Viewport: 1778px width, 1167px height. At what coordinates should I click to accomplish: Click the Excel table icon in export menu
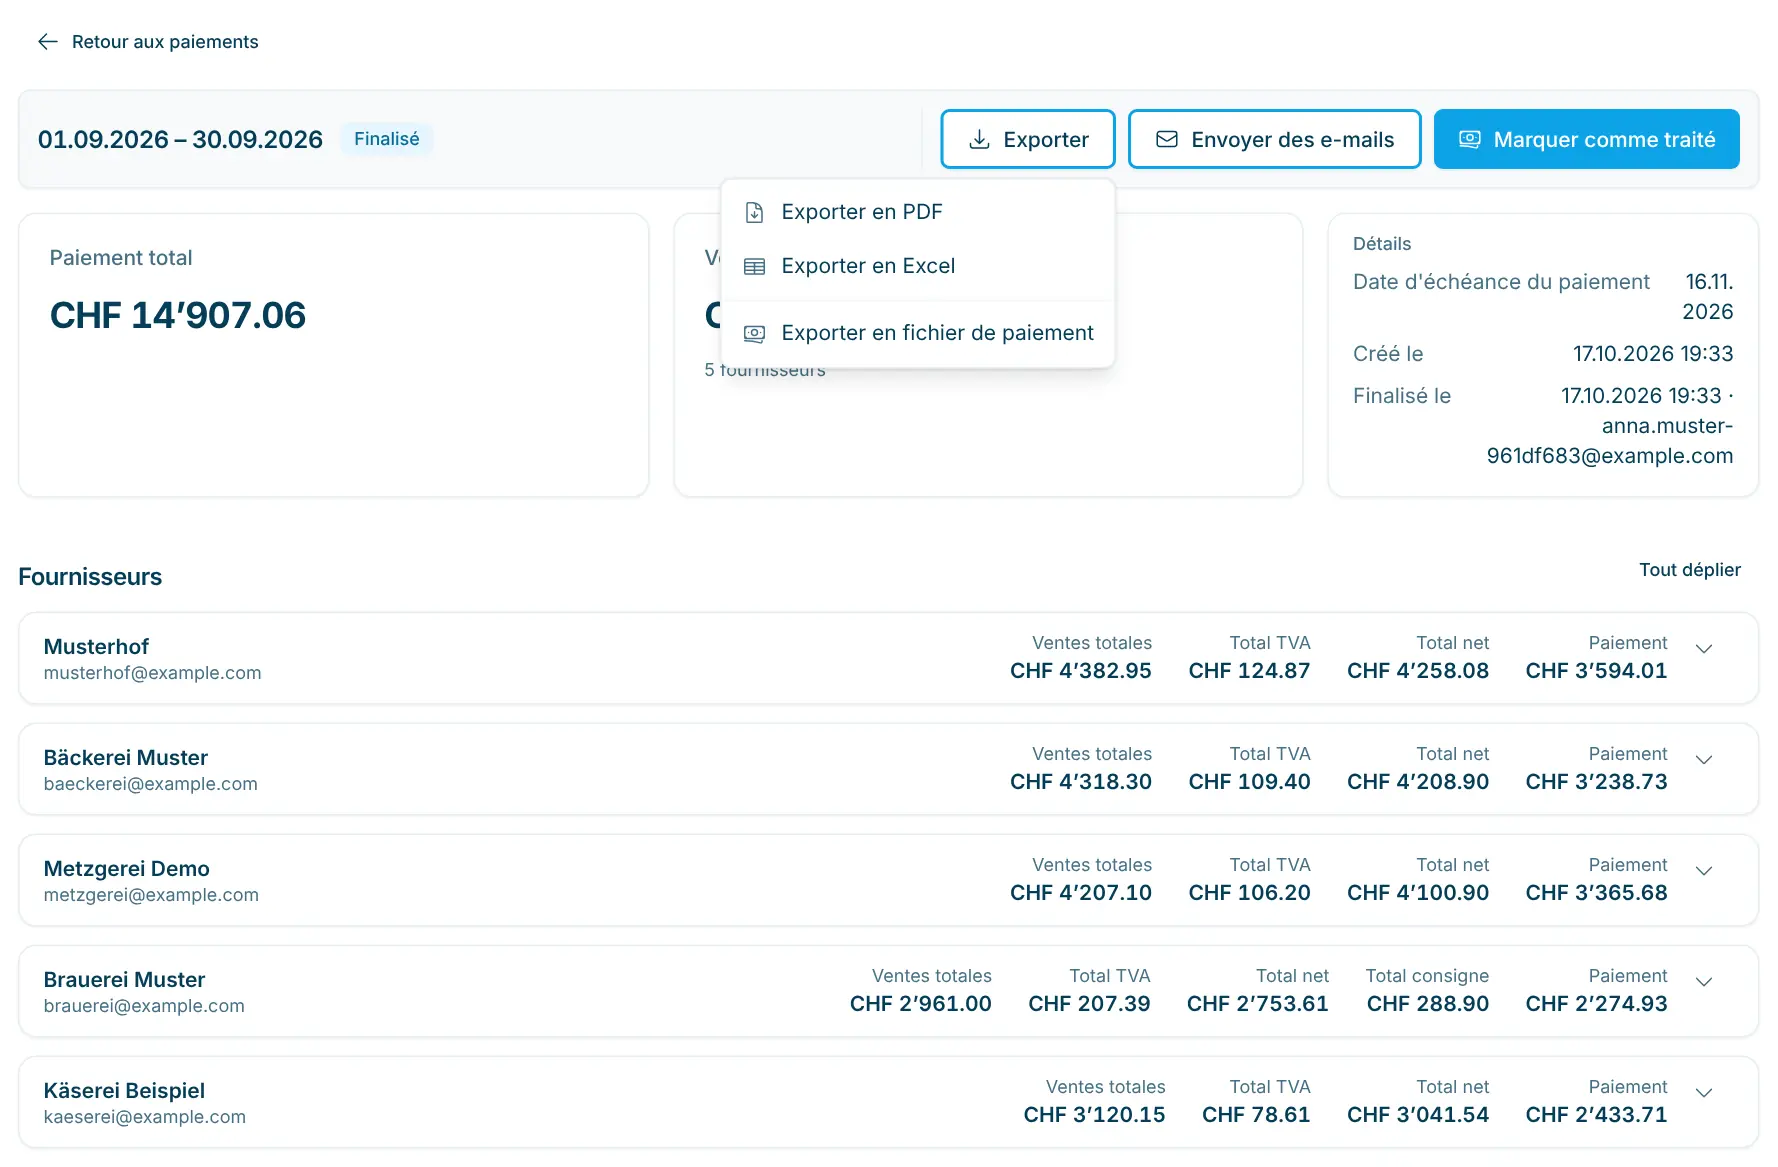pos(755,266)
